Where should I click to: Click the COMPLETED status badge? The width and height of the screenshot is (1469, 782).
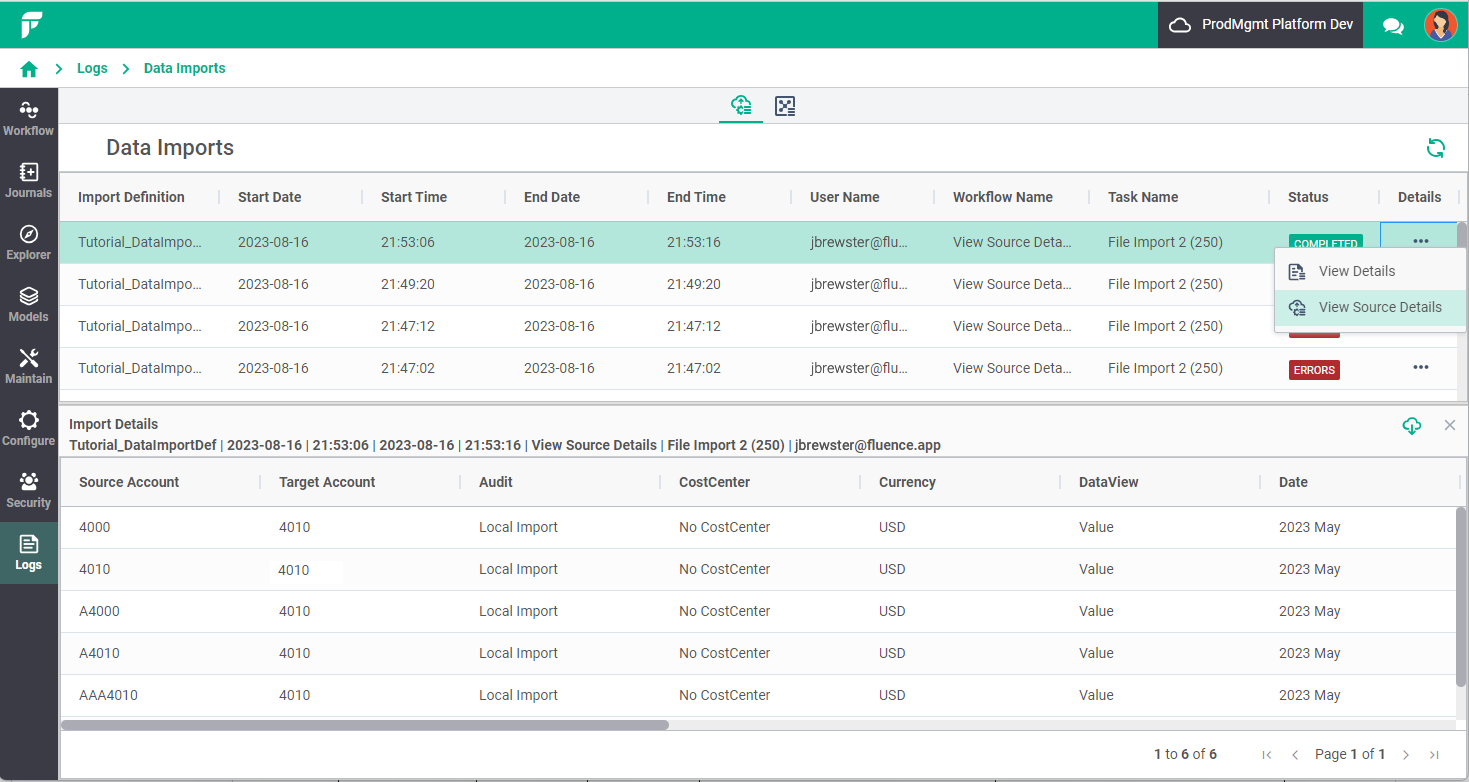(x=1325, y=243)
